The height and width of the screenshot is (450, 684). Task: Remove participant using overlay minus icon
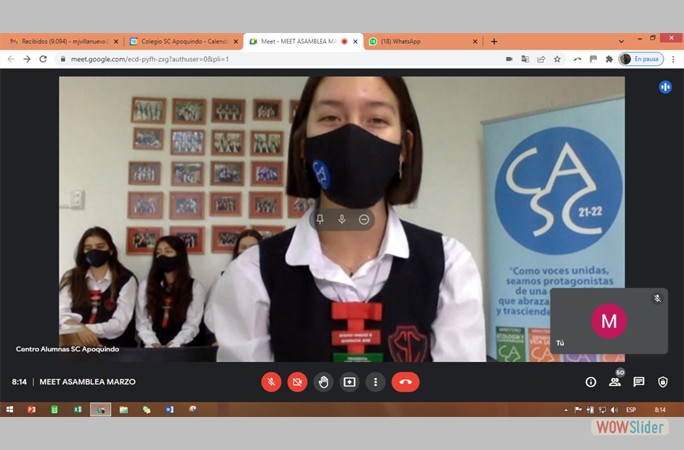coord(364,219)
